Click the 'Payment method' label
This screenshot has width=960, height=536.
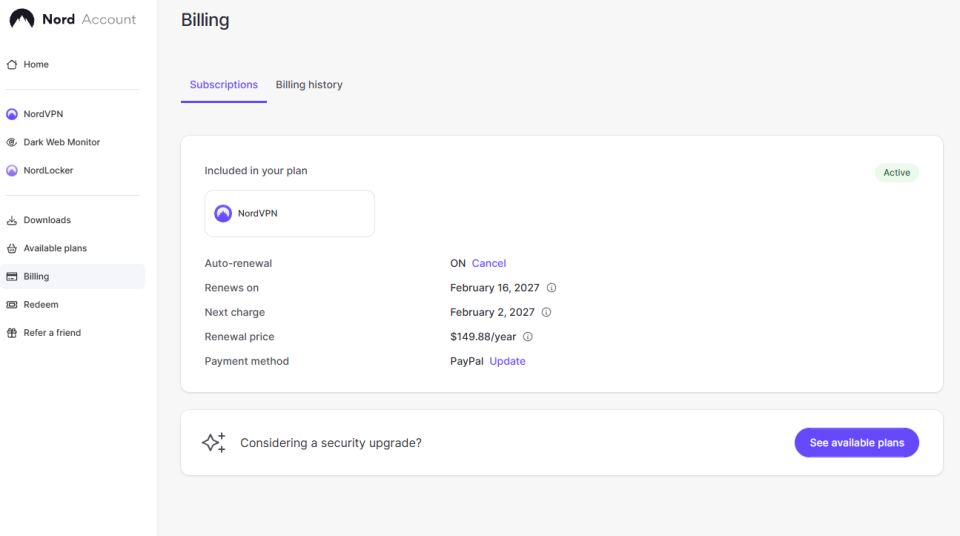pos(247,361)
